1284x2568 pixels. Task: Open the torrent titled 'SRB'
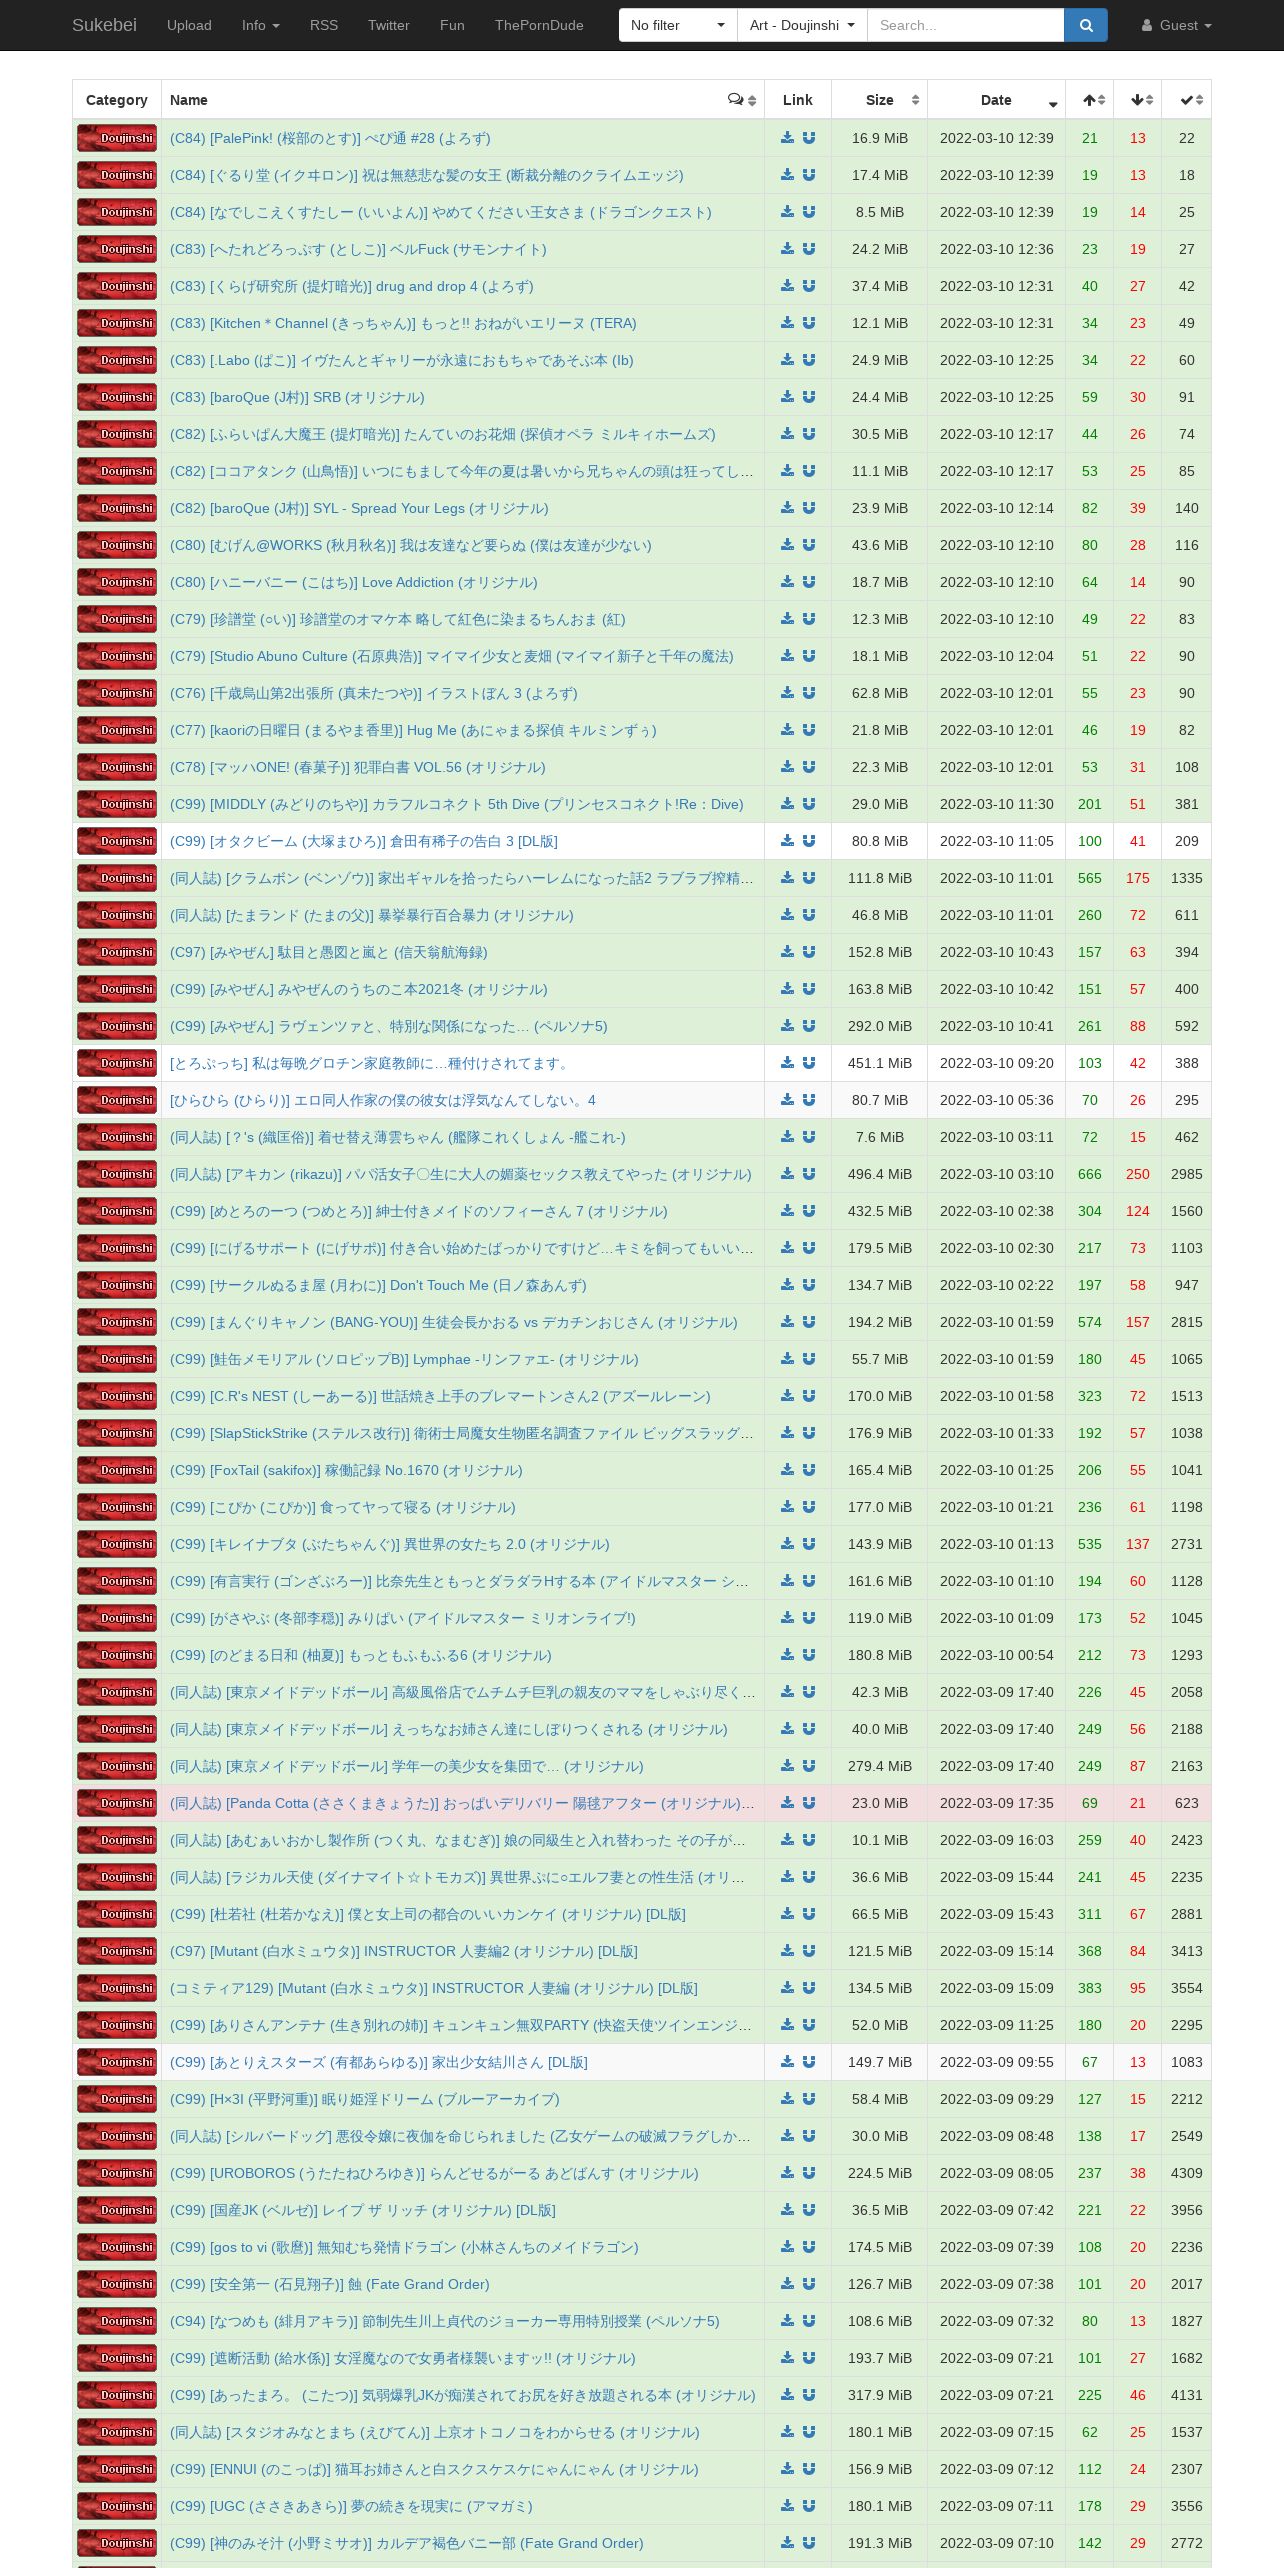(x=297, y=397)
